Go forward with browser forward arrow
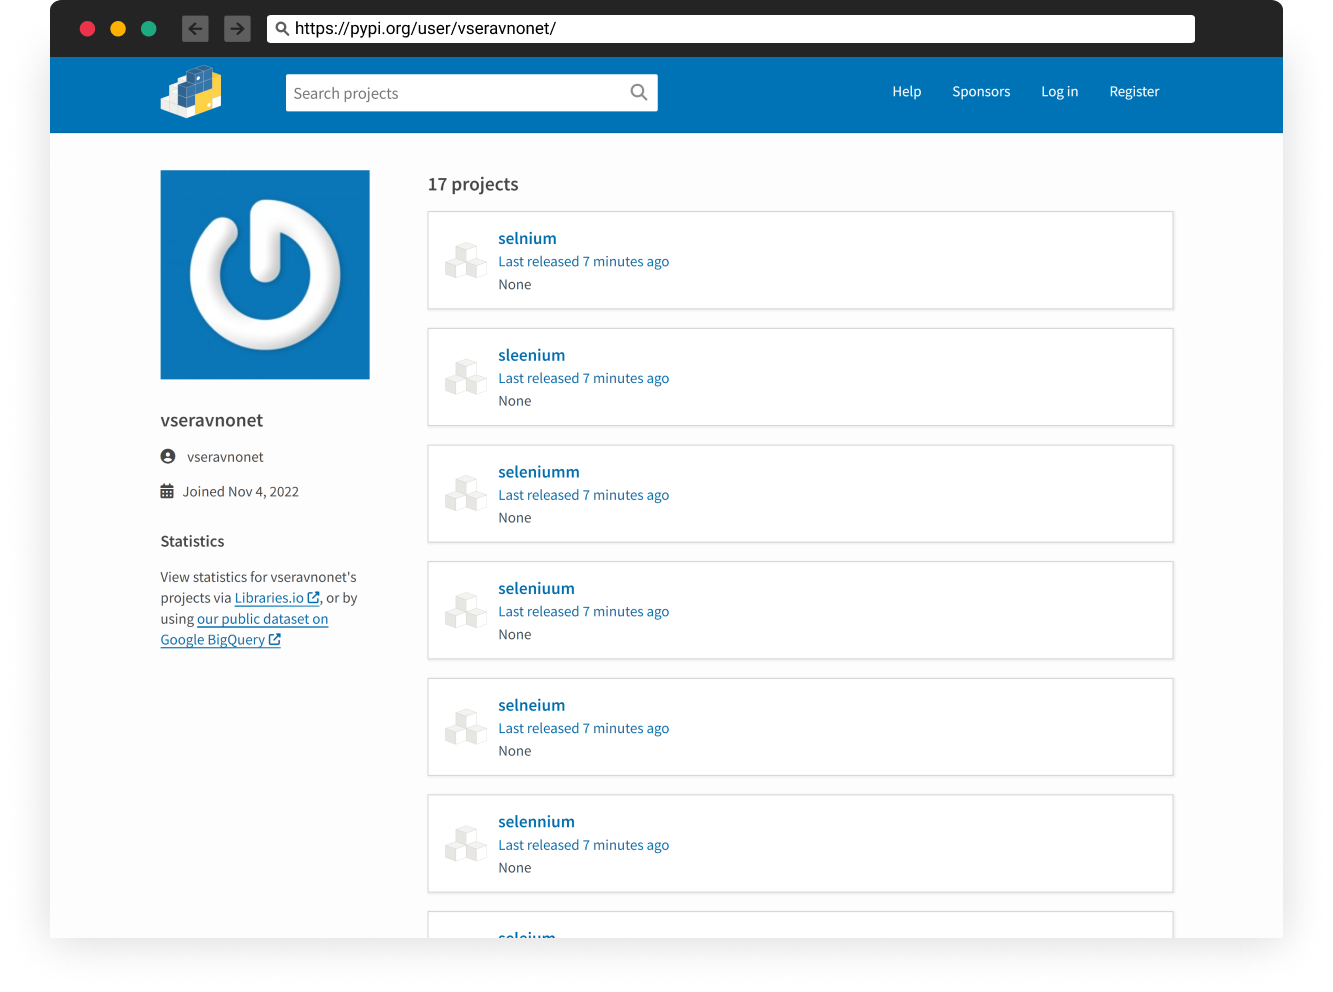 pyautogui.click(x=237, y=29)
